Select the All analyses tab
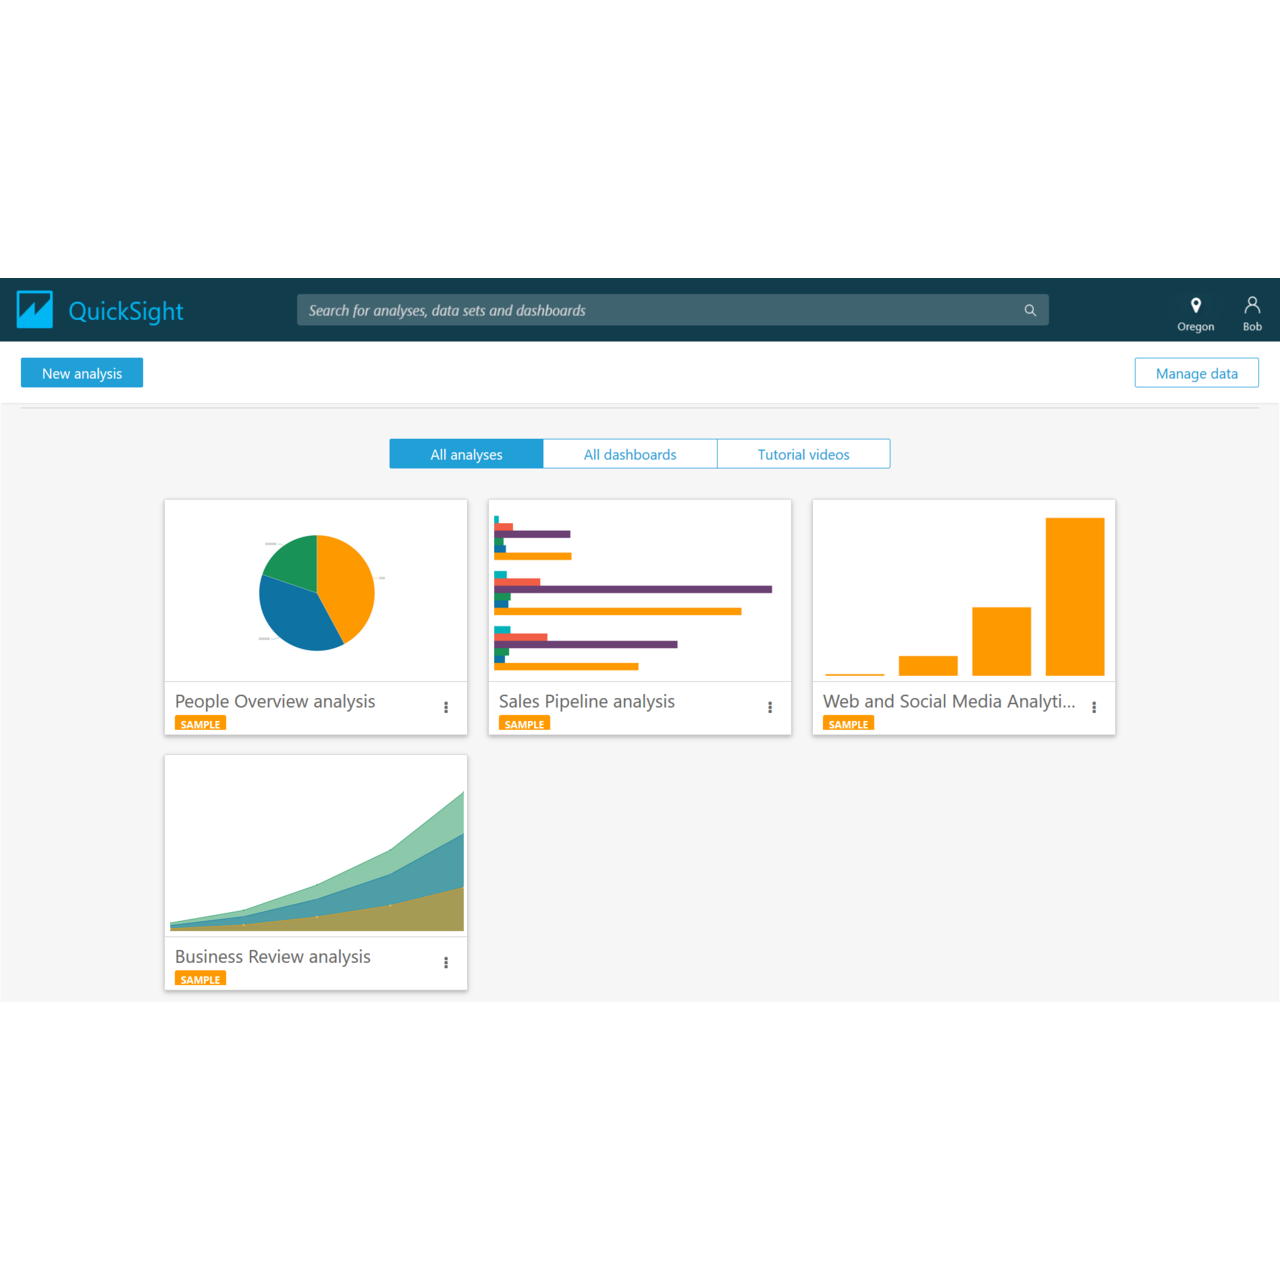Image resolution: width=1280 pixels, height=1280 pixels. coord(466,453)
